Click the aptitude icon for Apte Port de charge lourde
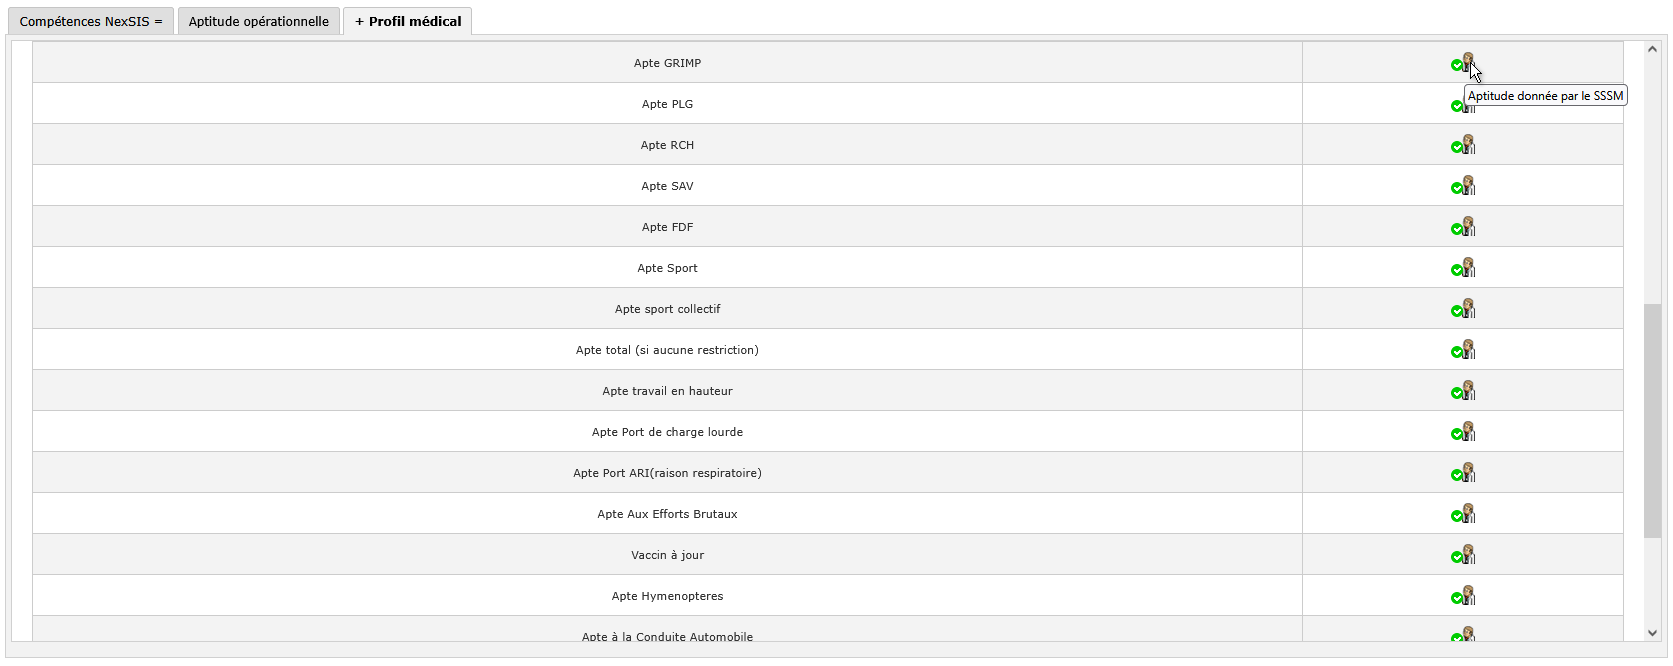1673x666 pixels. (x=1463, y=432)
